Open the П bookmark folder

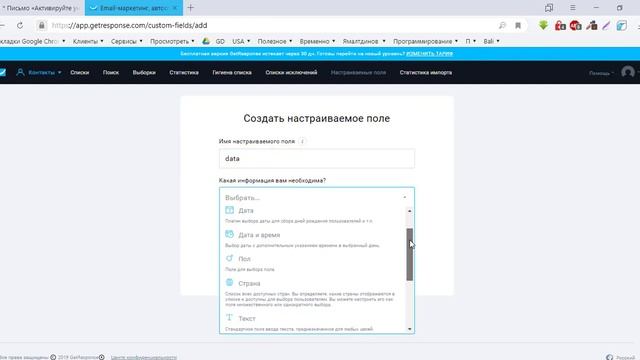point(471,41)
